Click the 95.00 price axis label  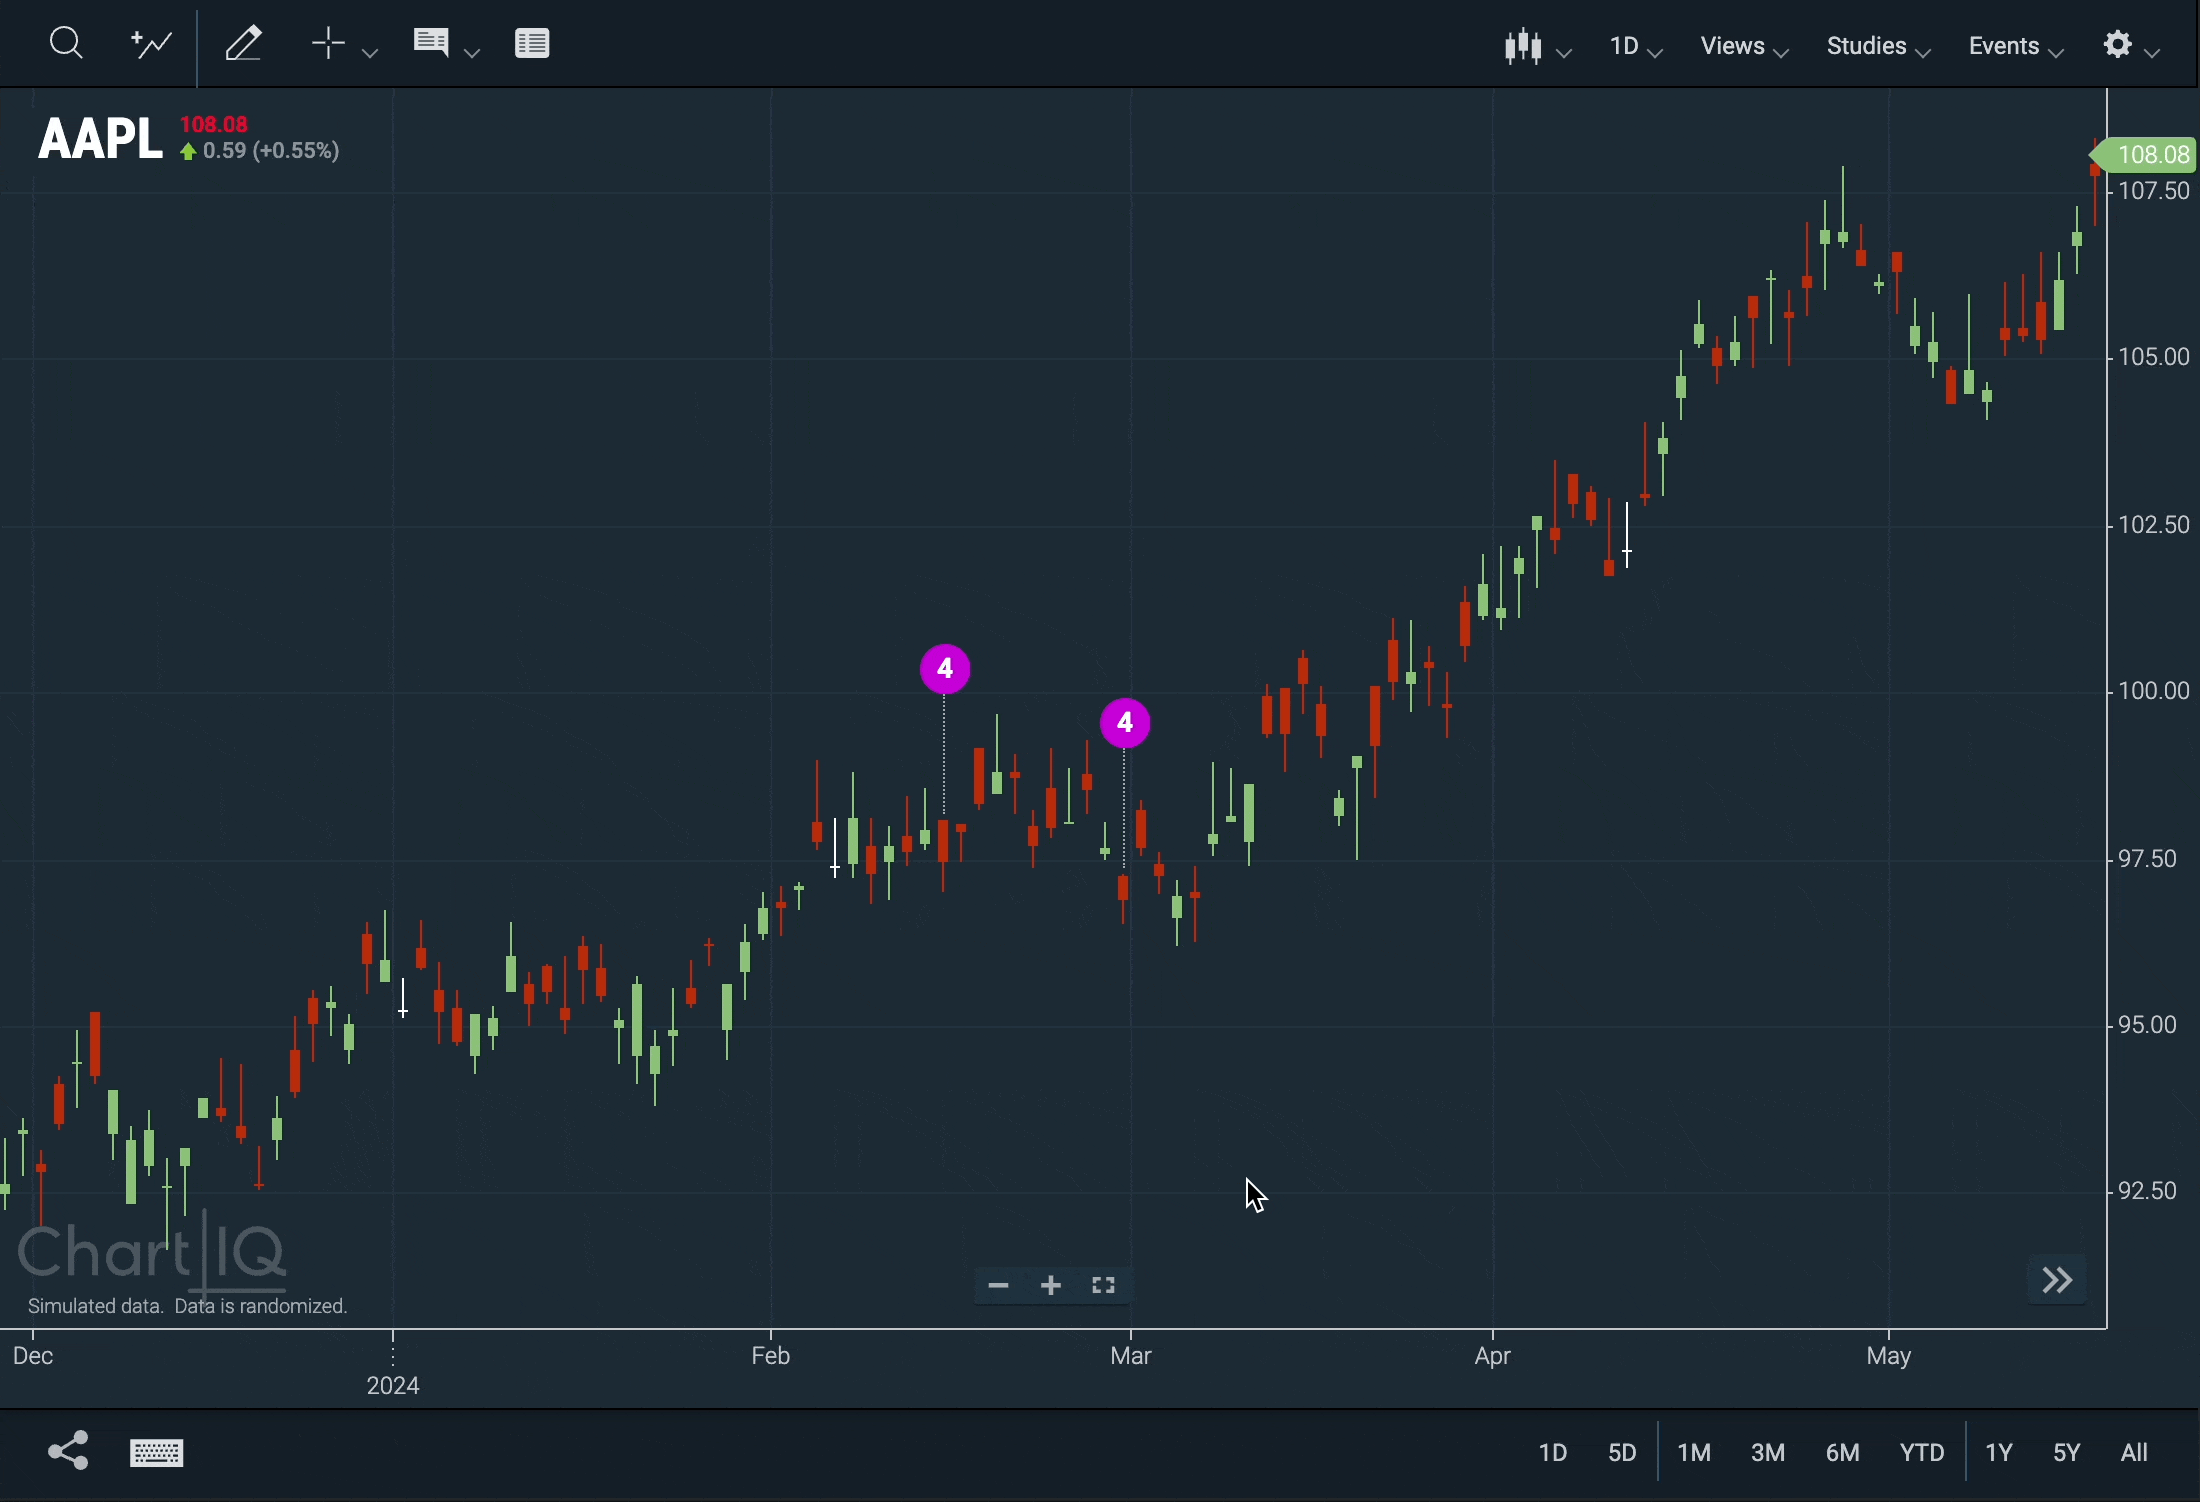point(2148,1025)
